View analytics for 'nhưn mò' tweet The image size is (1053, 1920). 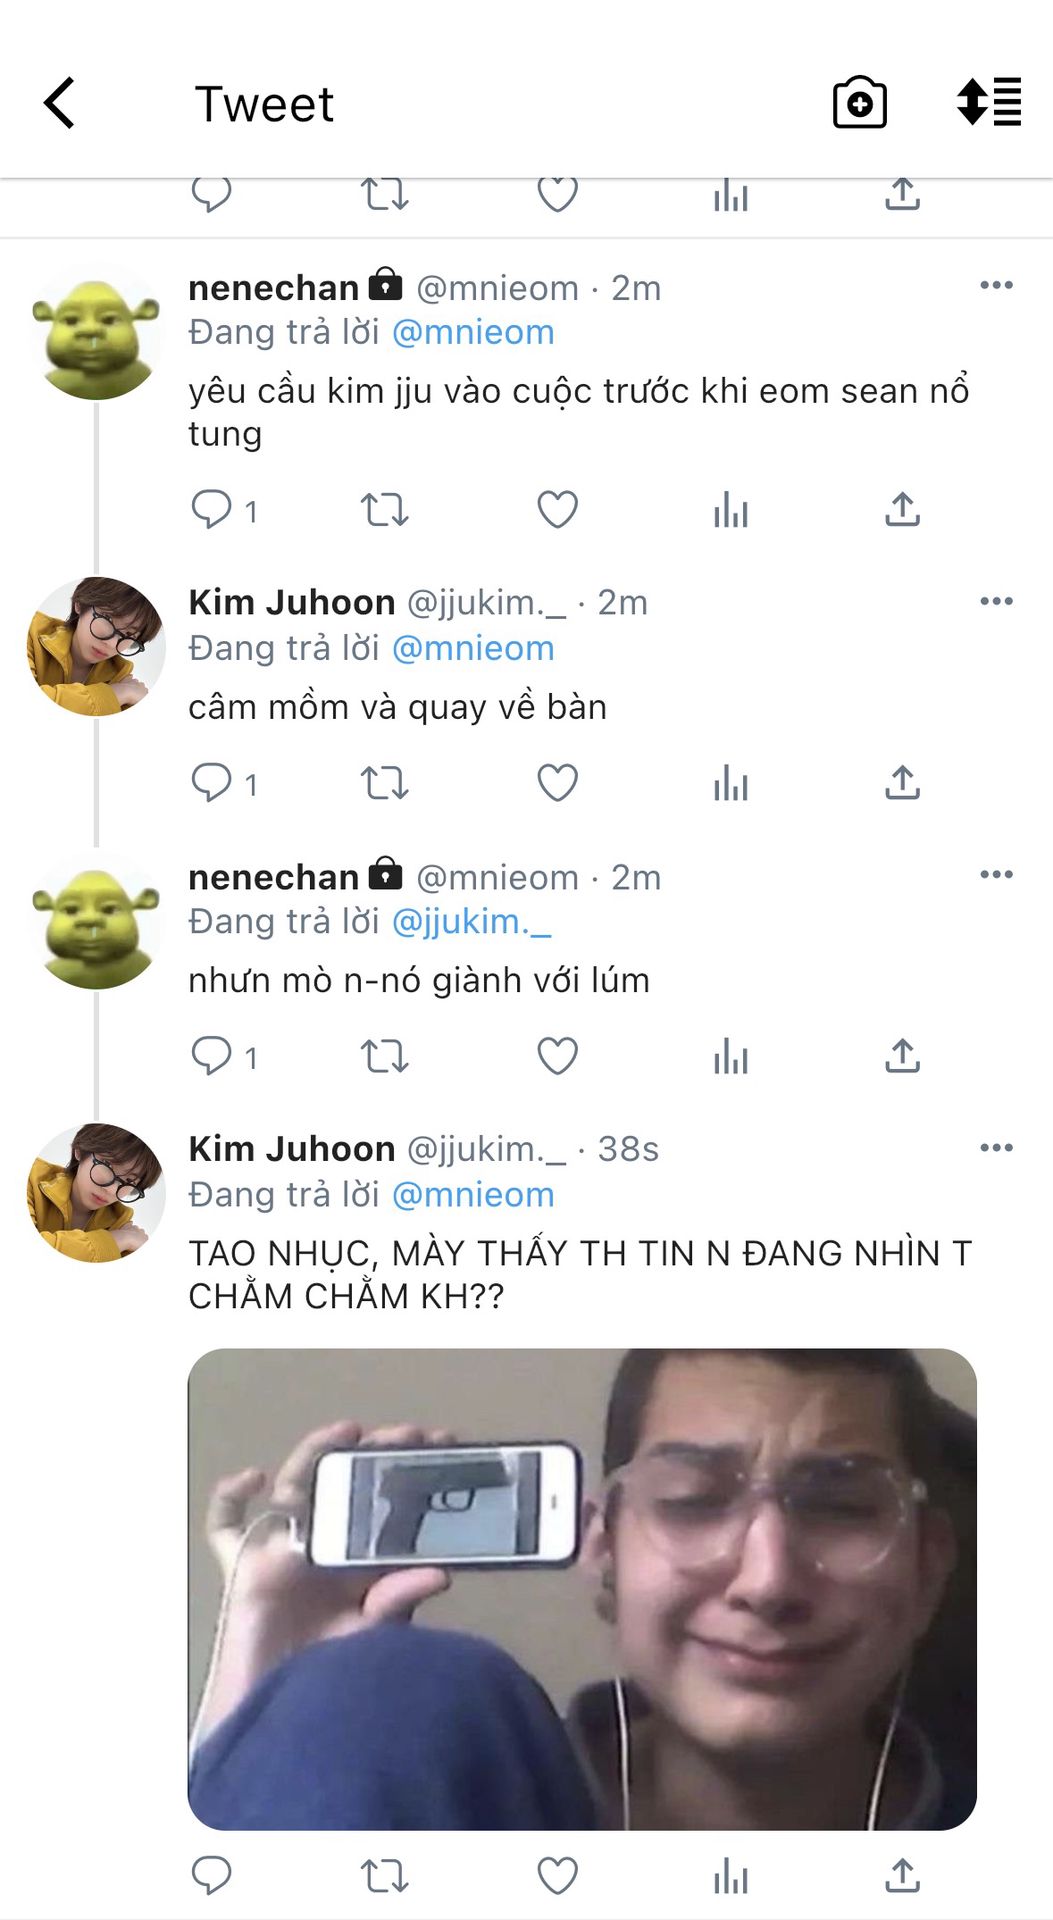click(731, 1056)
